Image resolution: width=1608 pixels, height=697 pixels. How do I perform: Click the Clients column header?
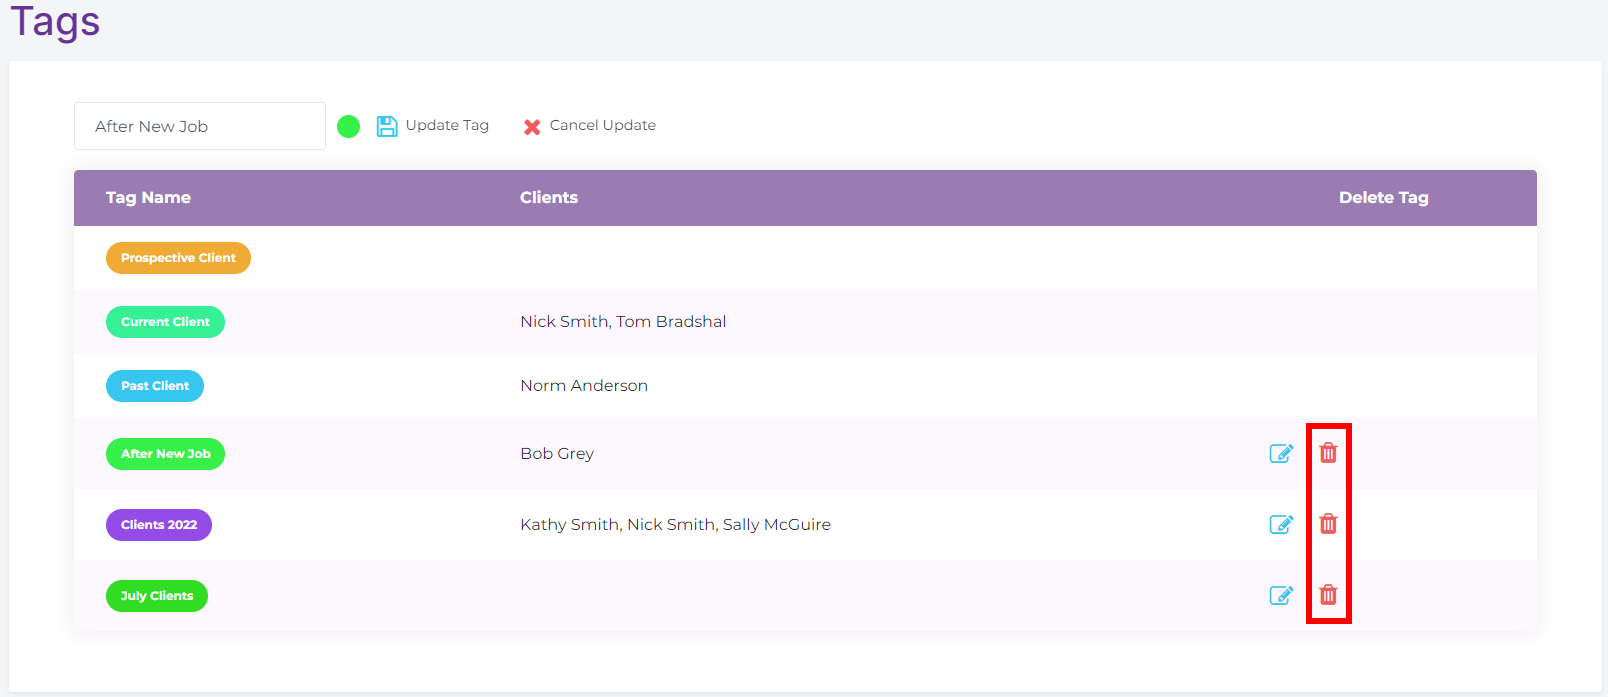click(549, 198)
